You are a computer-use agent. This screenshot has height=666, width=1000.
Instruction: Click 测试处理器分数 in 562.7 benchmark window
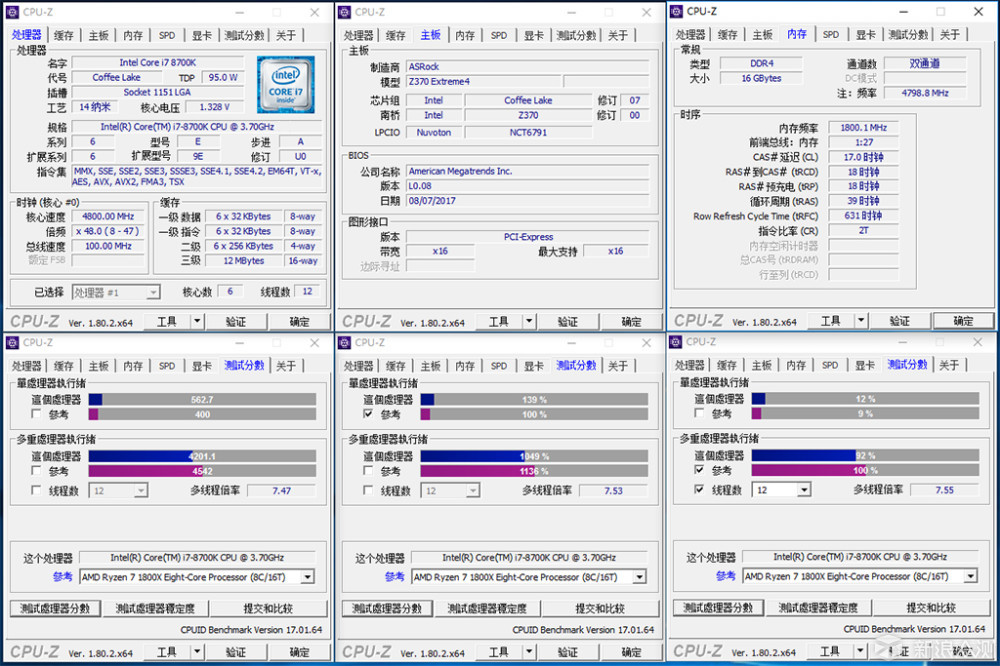click(x=55, y=609)
